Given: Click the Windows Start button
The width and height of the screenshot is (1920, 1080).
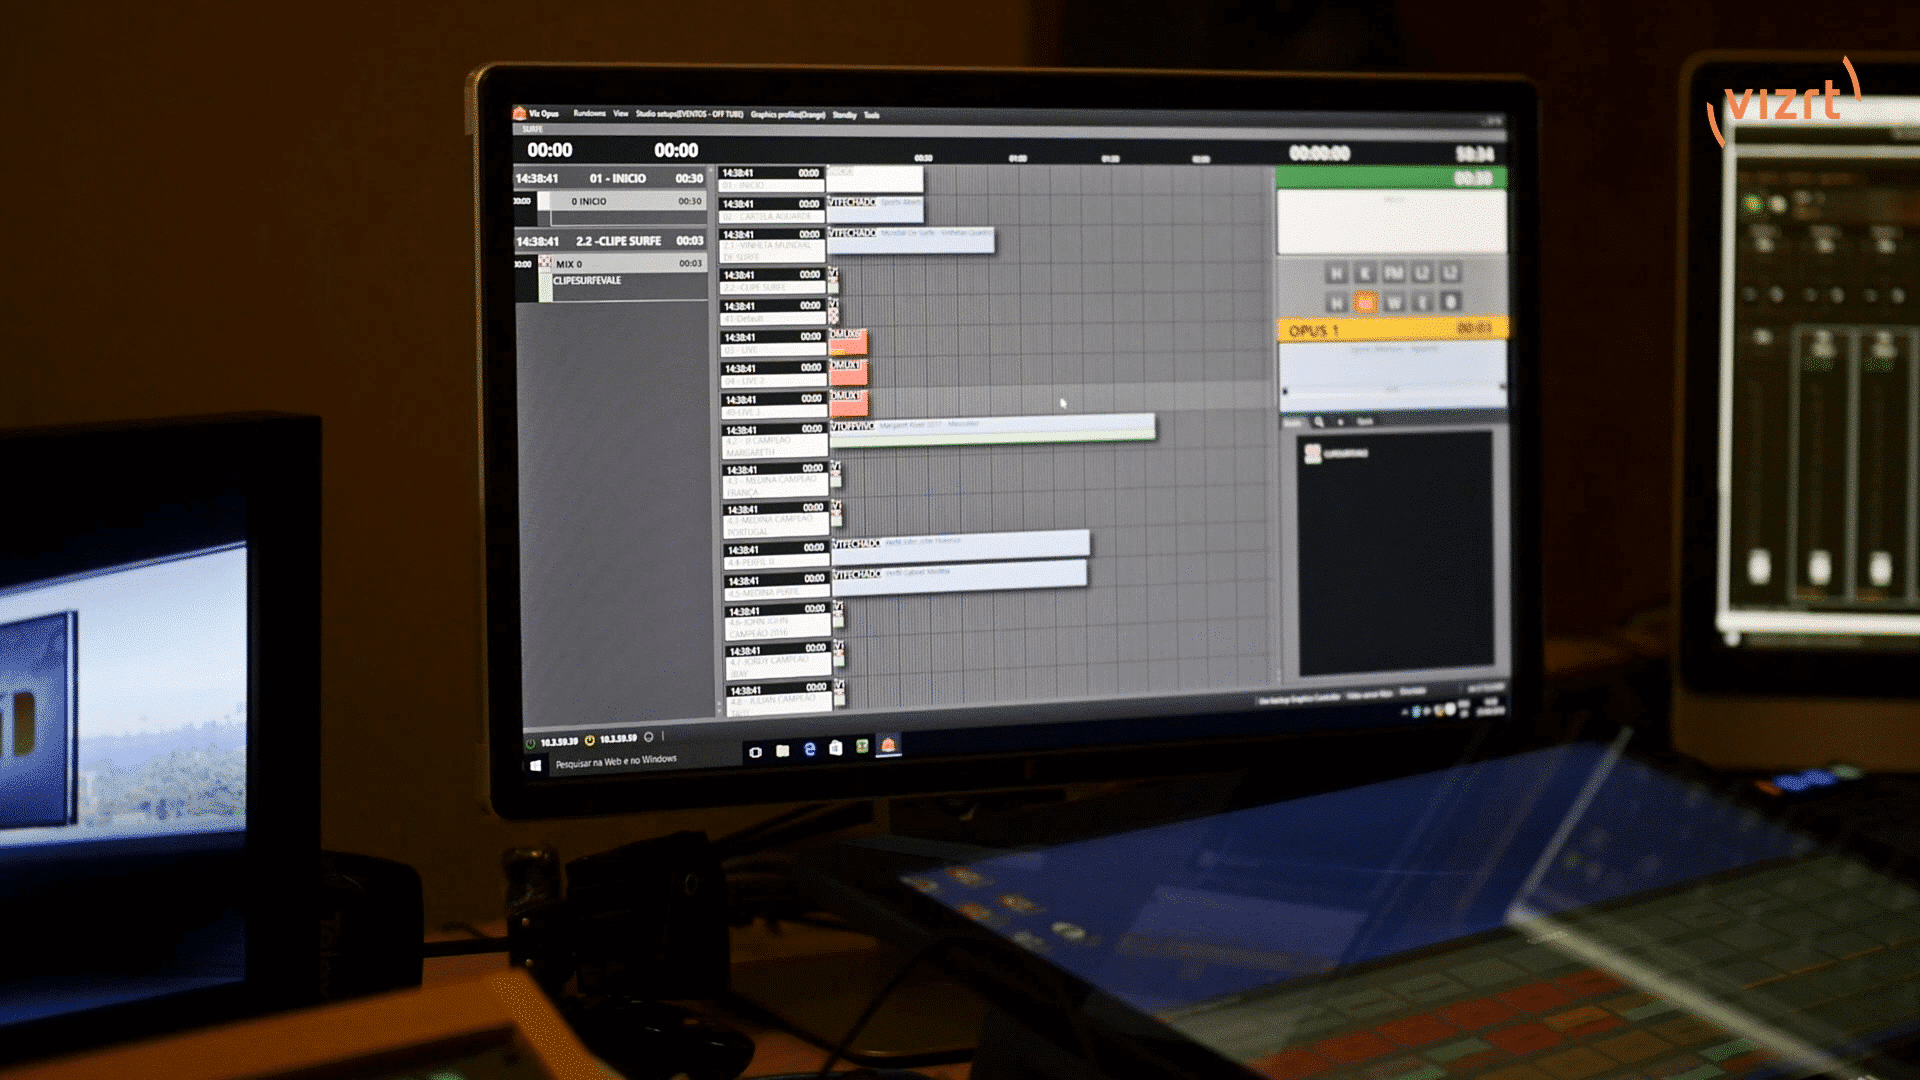Looking at the screenshot, I should (536, 765).
